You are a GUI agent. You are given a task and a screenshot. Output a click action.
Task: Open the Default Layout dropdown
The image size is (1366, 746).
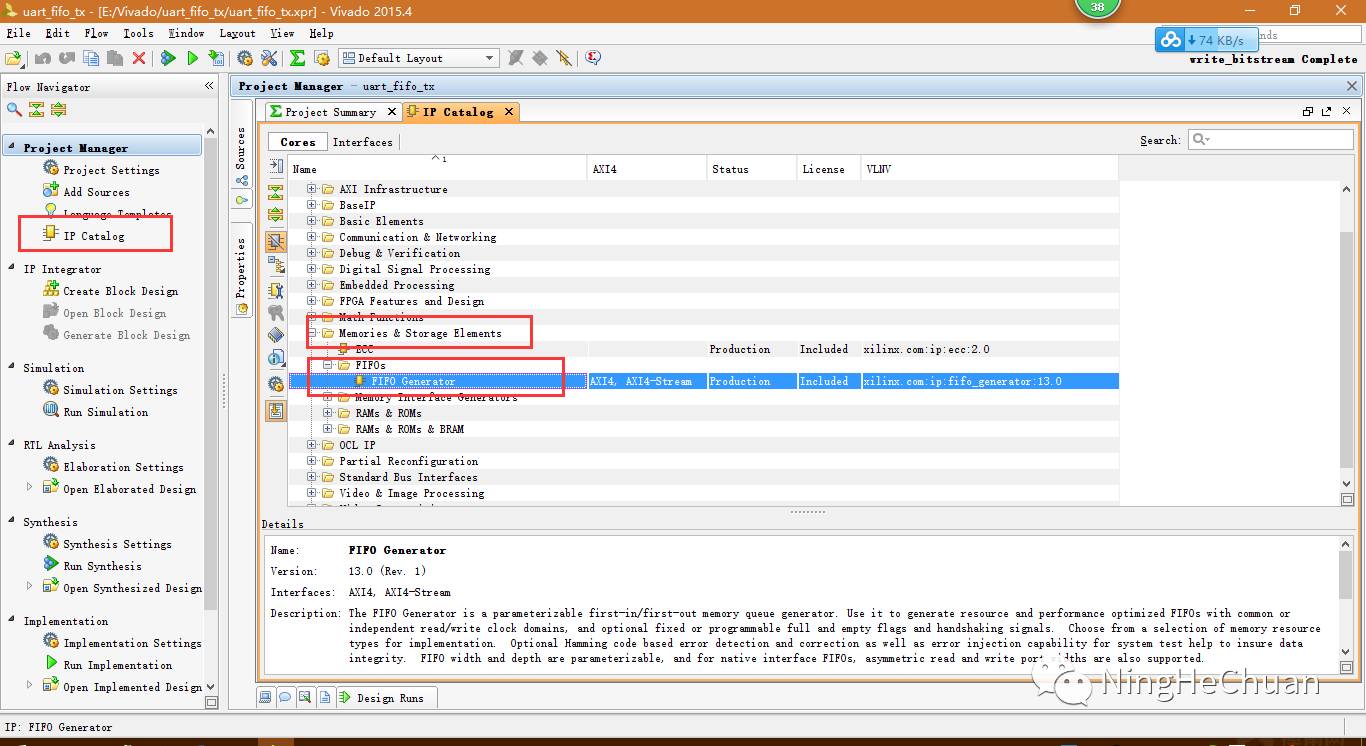418,58
